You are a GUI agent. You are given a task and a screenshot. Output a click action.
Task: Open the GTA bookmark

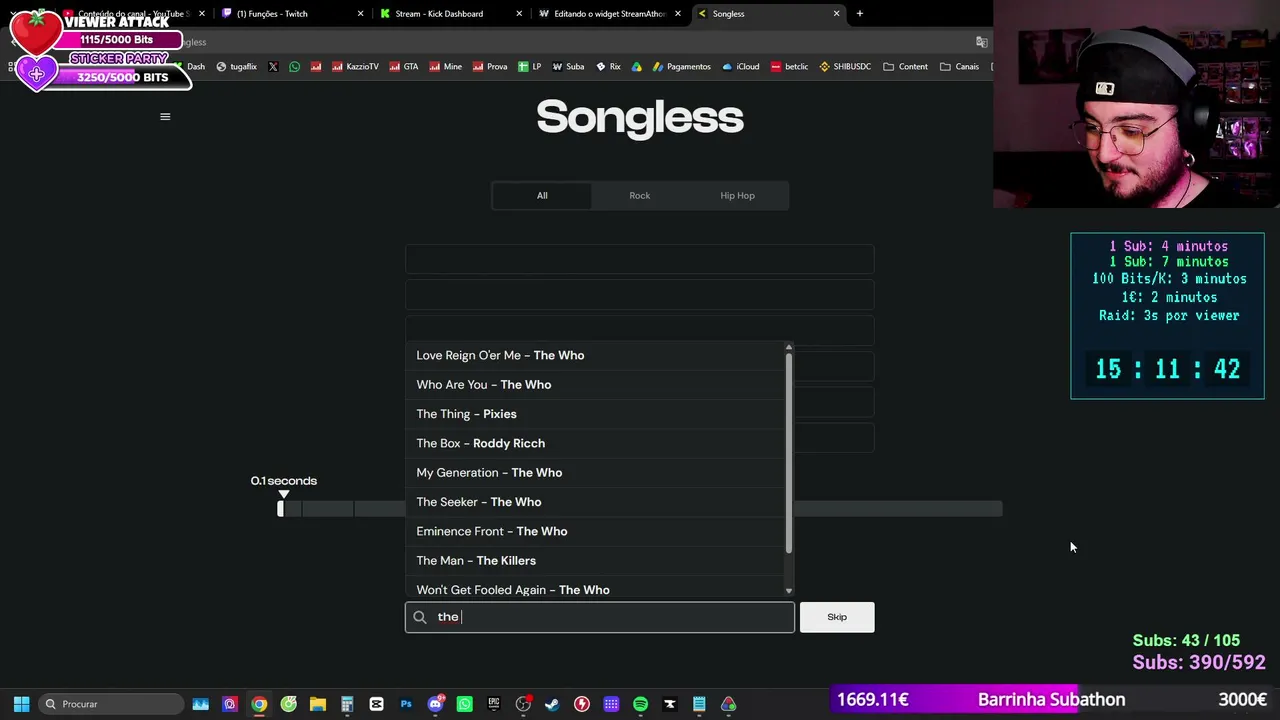404,67
